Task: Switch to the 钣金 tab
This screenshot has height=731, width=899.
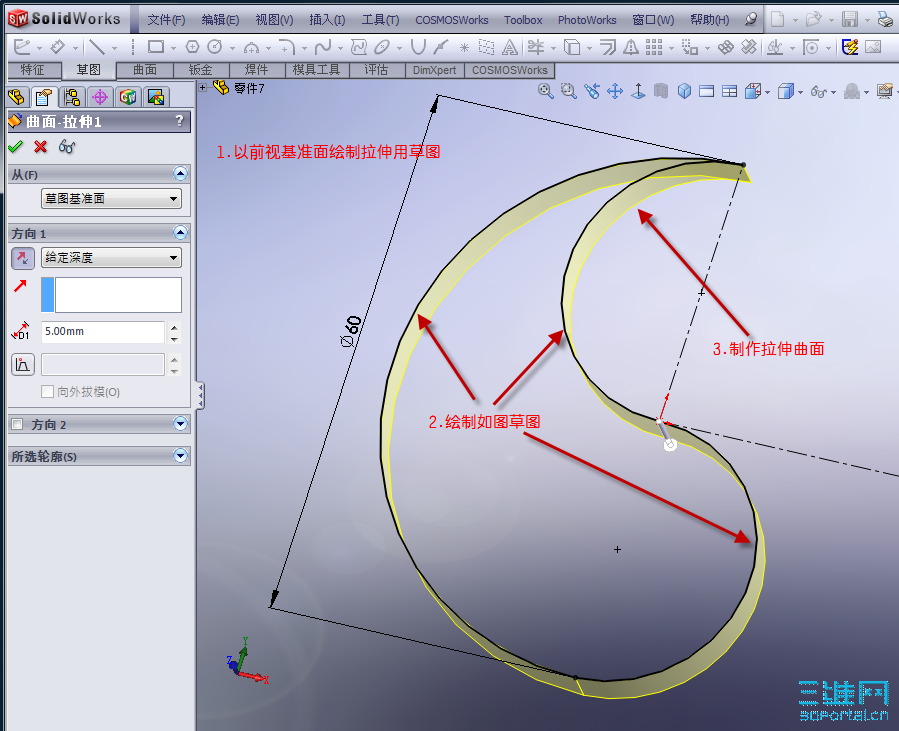Action: (x=201, y=70)
